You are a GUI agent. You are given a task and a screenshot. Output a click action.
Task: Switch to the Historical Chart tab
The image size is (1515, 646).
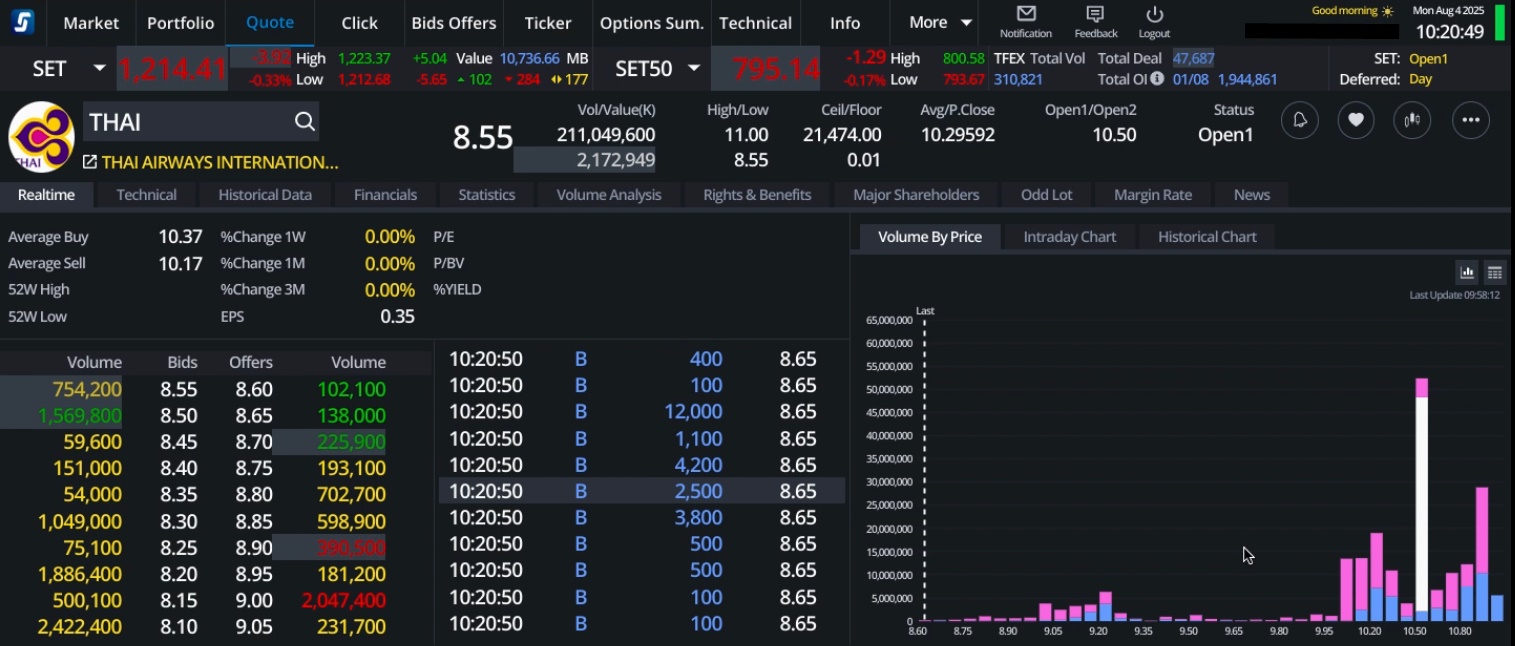click(1207, 237)
